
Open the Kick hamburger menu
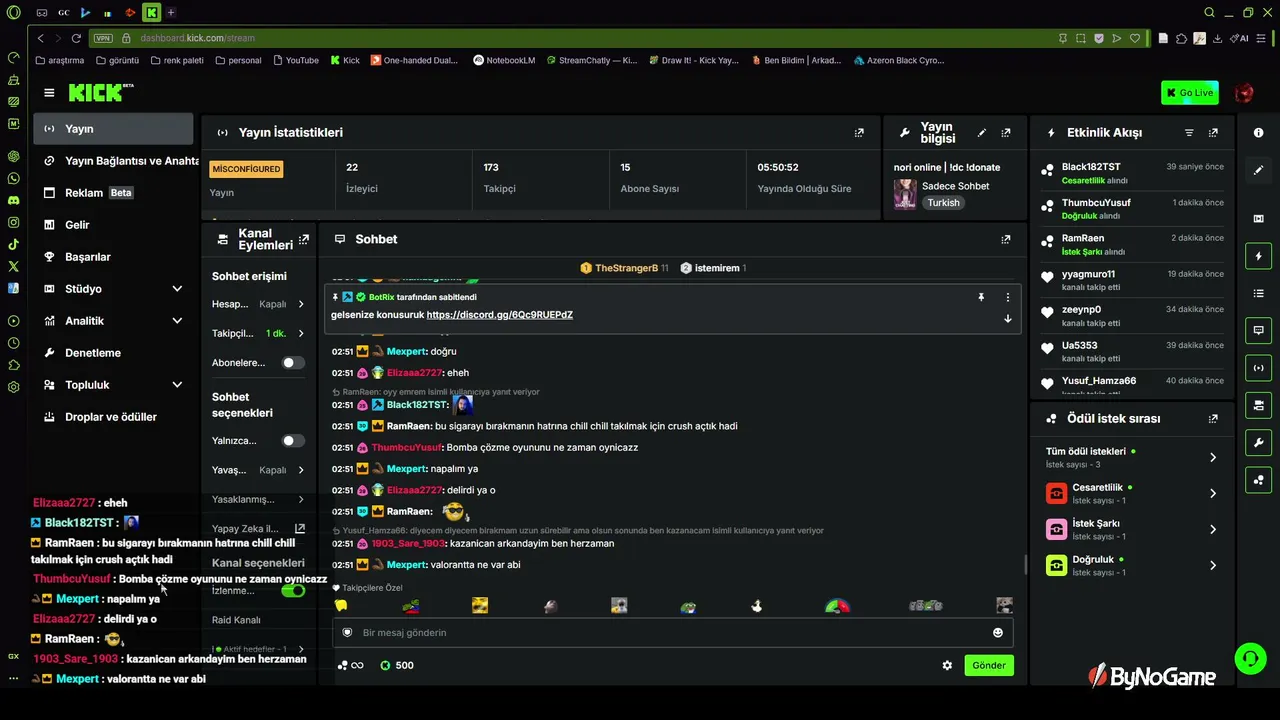click(x=49, y=93)
